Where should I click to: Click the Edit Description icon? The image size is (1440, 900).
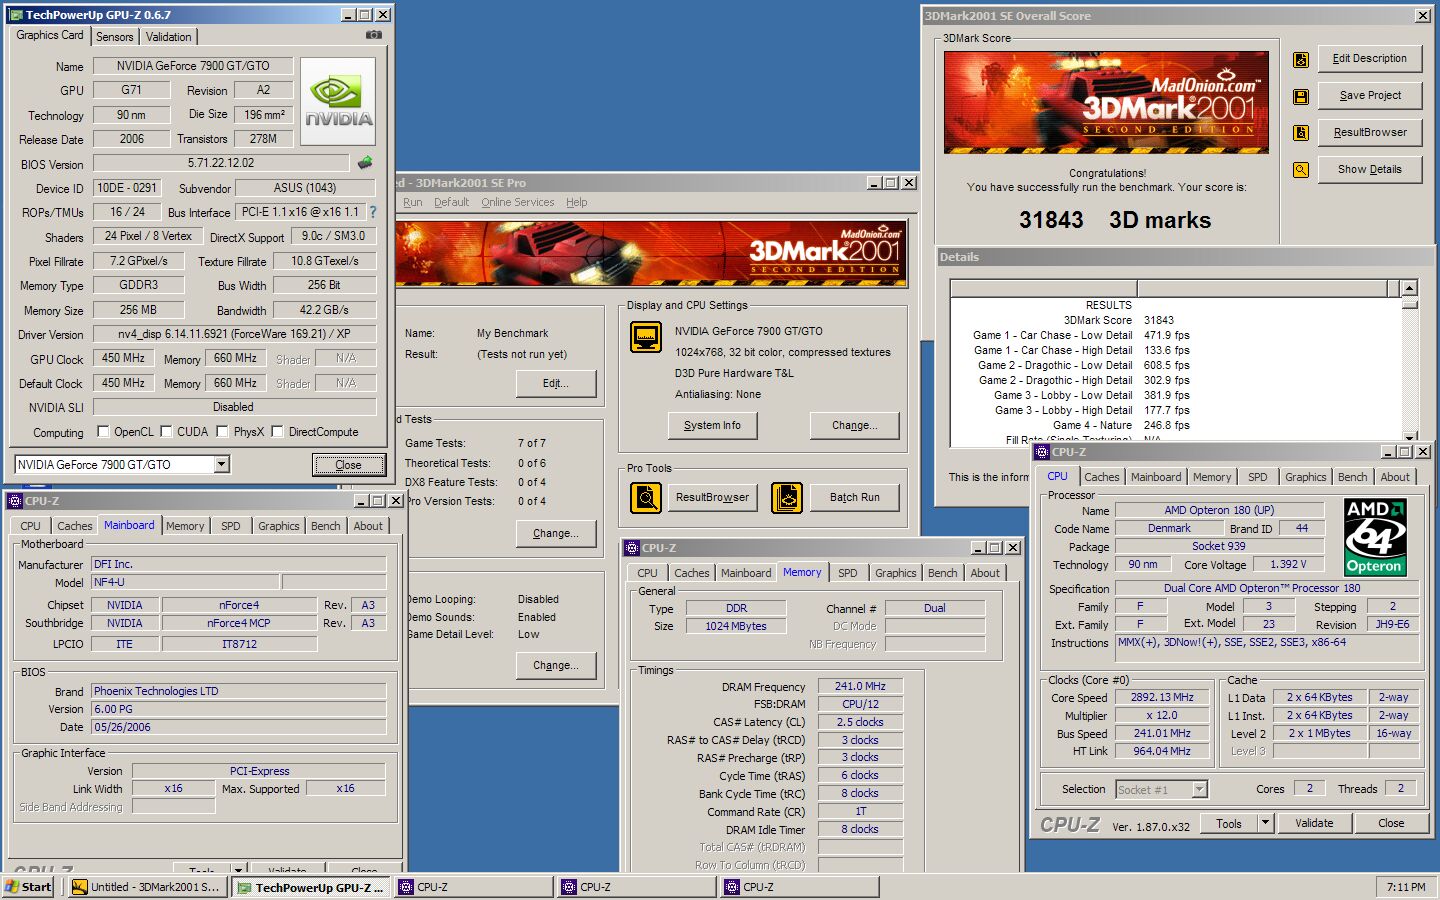tap(1301, 60)
